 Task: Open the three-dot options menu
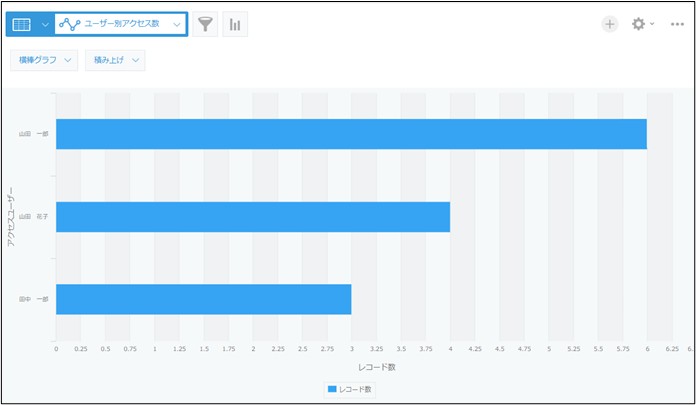pos(677,24)
